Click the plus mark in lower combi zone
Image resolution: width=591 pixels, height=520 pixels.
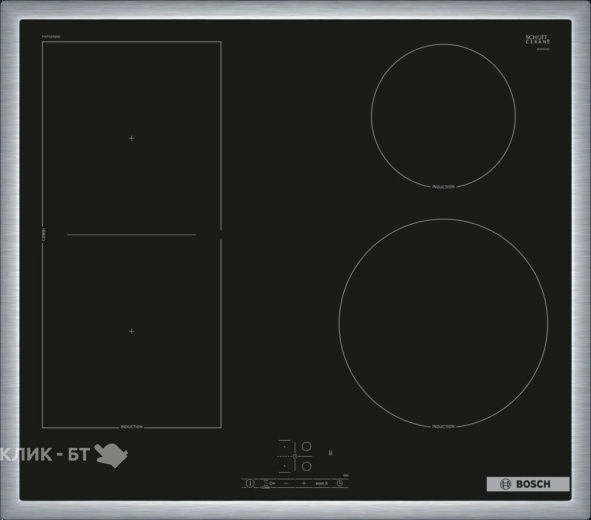coord(132,331)
